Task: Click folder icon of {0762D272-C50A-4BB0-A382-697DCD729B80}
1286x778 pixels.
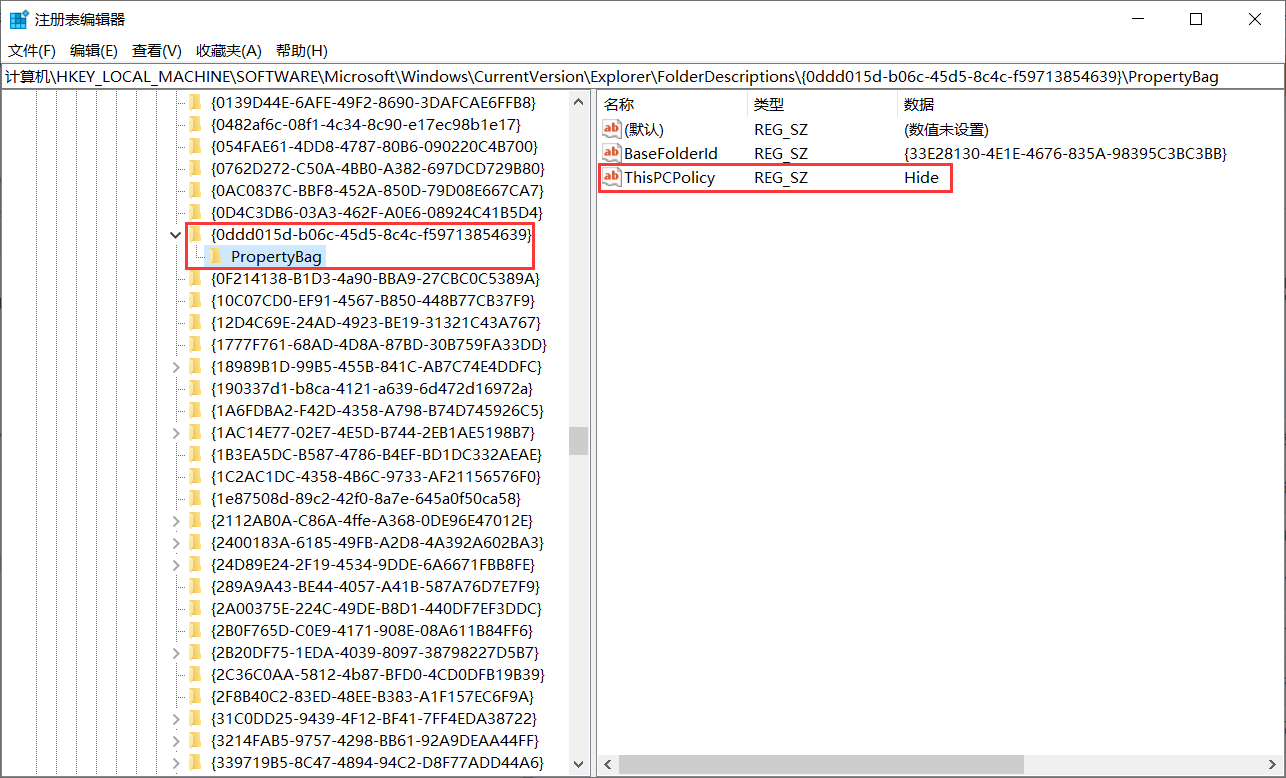Action: point(197,168)
